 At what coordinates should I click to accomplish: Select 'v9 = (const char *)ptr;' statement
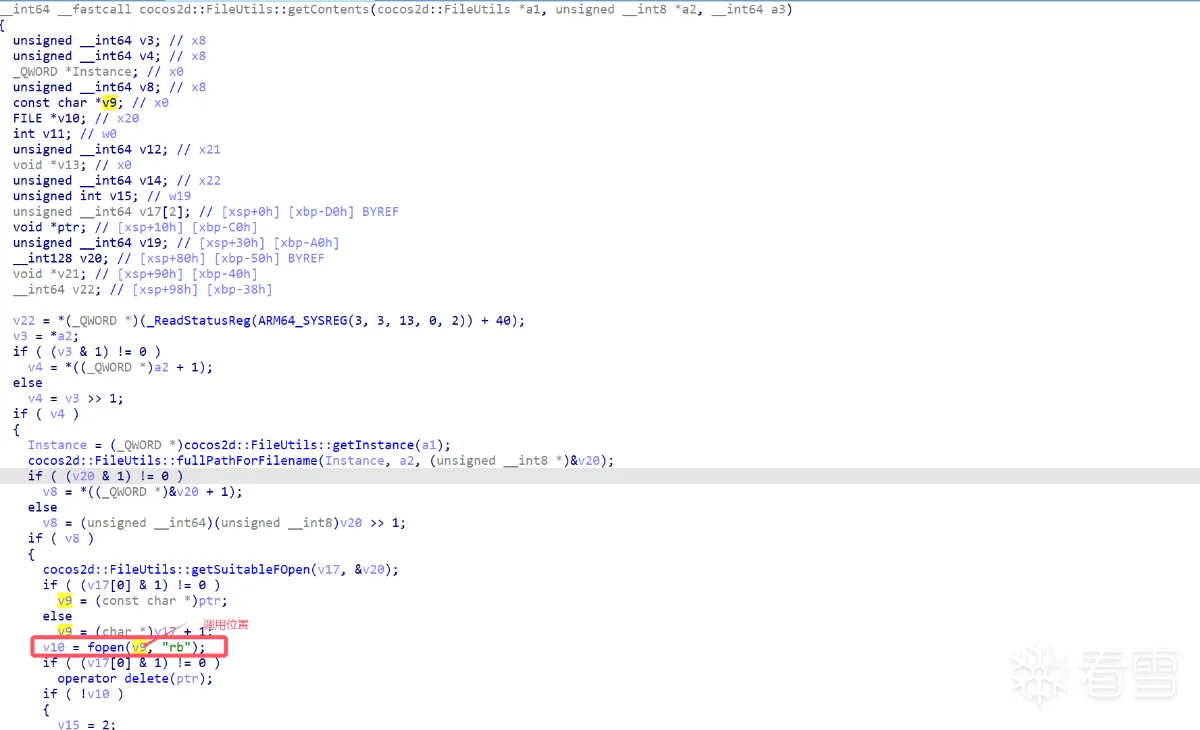click(x=143, y=601)
